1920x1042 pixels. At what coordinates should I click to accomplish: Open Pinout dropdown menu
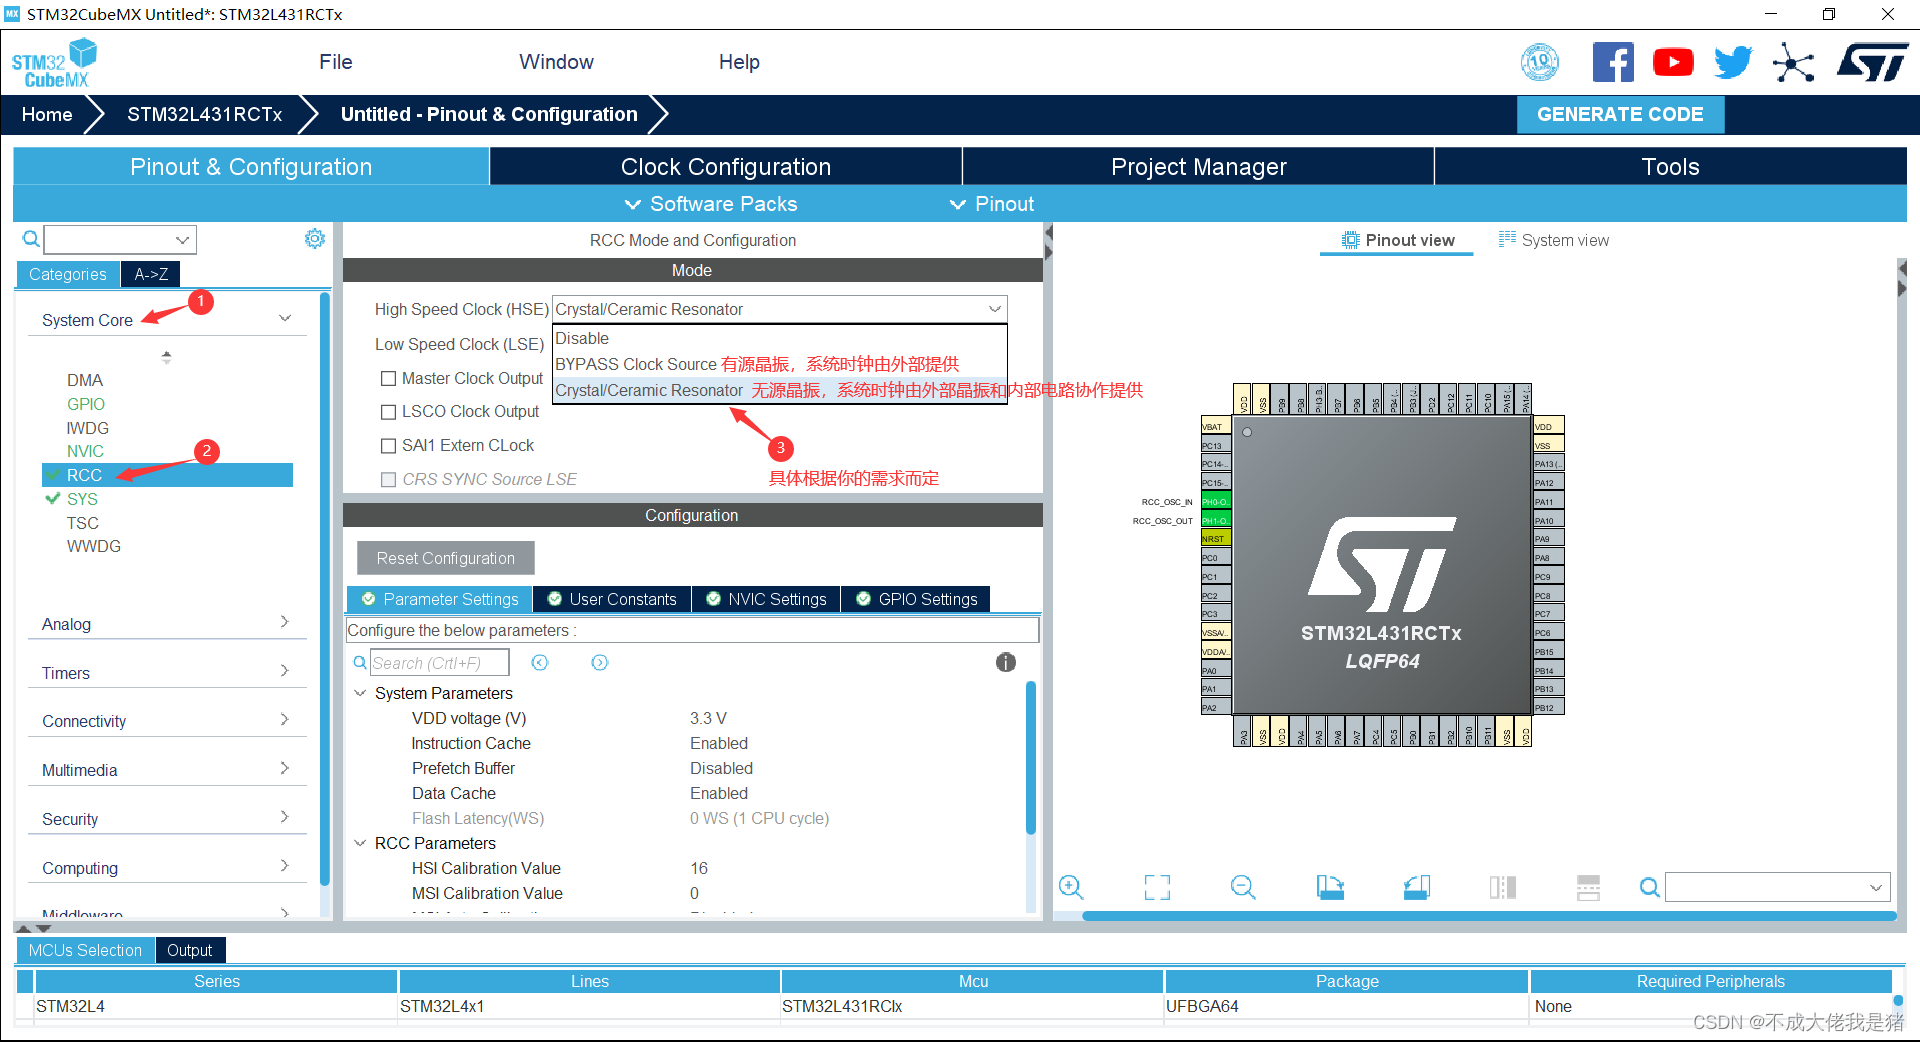click(991, 204)
